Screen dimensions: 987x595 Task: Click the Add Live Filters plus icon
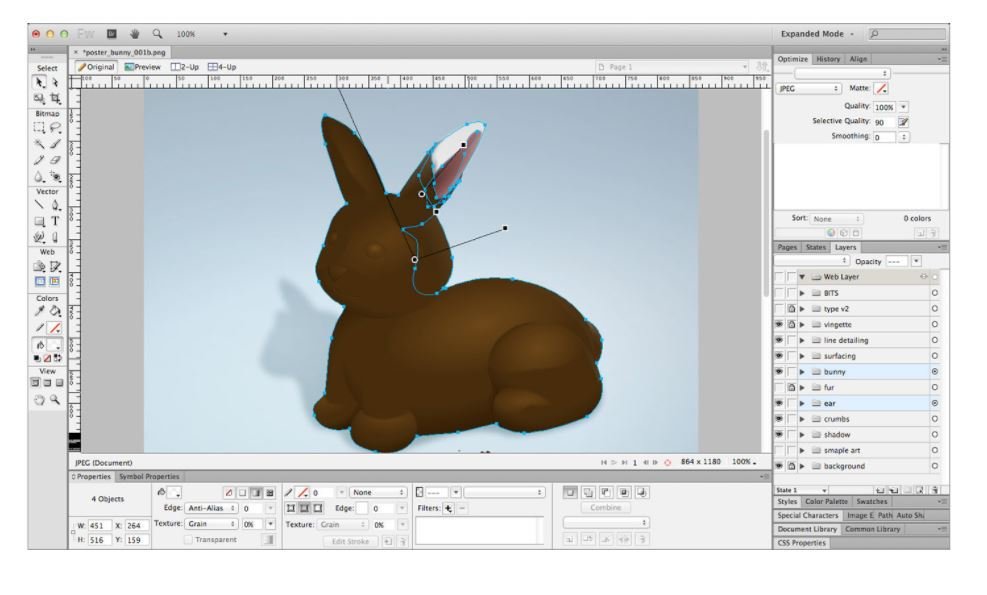click(448, 508)
